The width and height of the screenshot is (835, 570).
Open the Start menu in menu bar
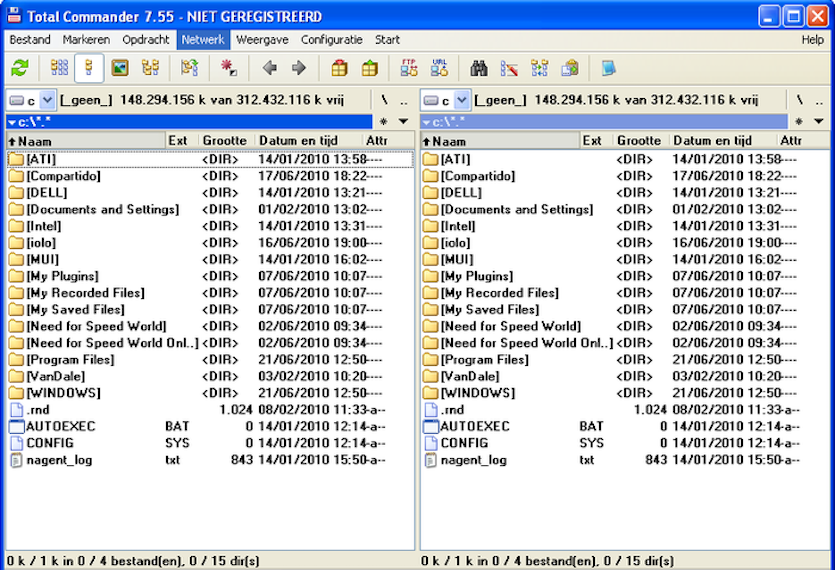click(x=387, y=40)
